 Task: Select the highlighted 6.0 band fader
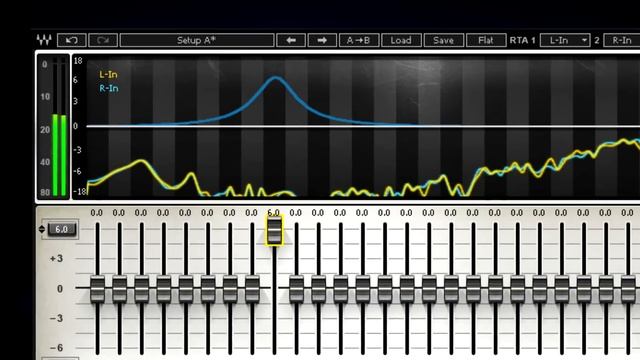tap(274, 231)
